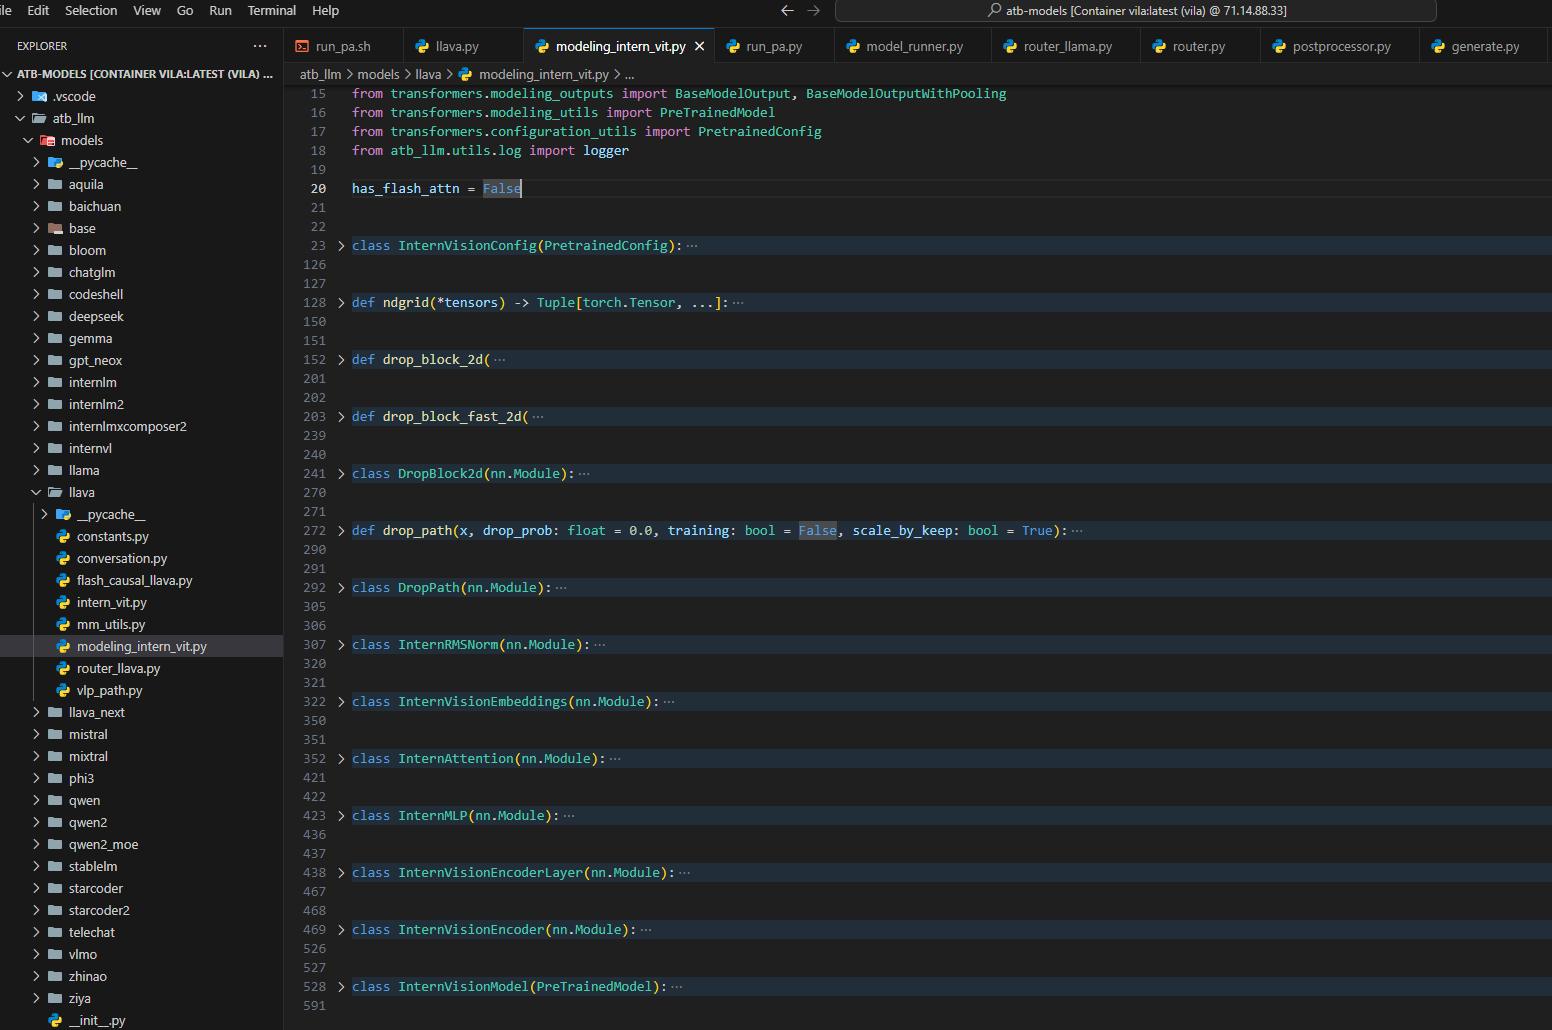Collapse ATB-MODELS workspace root
This screenshot has width=1552, height=1030.
[x=8, y=74]
